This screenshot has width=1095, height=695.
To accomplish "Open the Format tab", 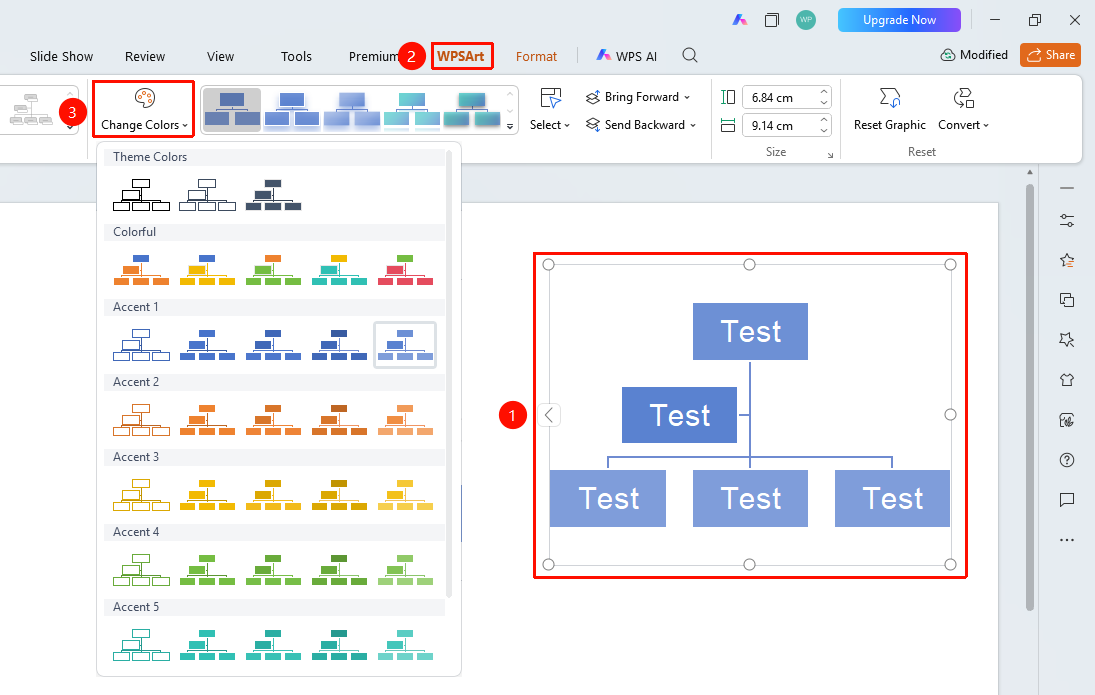I will [536, 57].
